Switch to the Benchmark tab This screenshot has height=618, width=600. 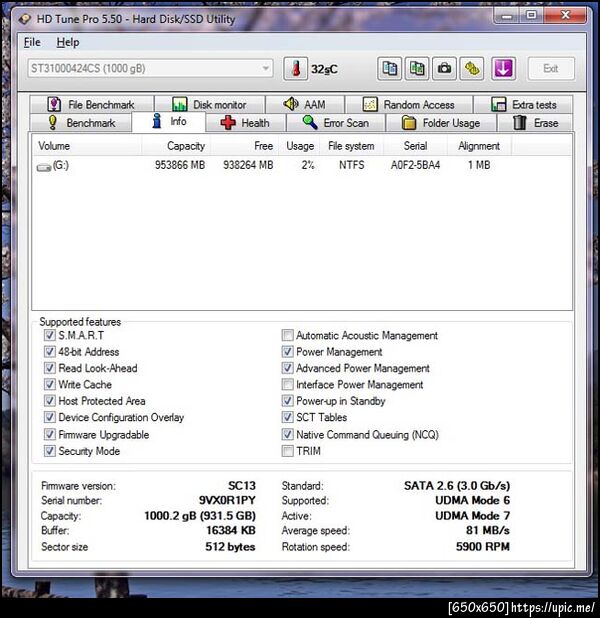[80, 123]
